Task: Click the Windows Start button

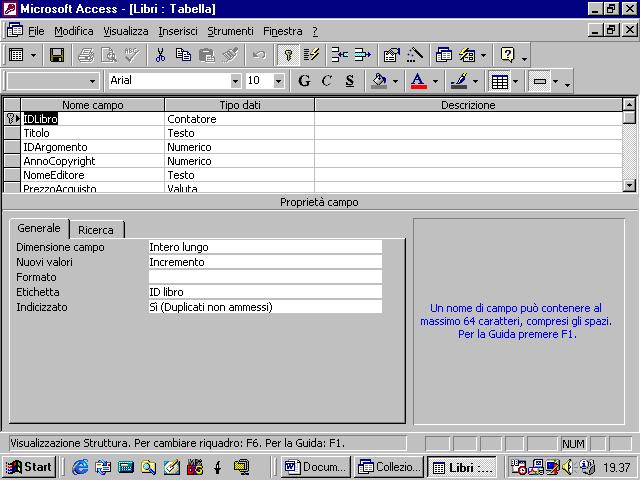Action: tap(29, 467)
